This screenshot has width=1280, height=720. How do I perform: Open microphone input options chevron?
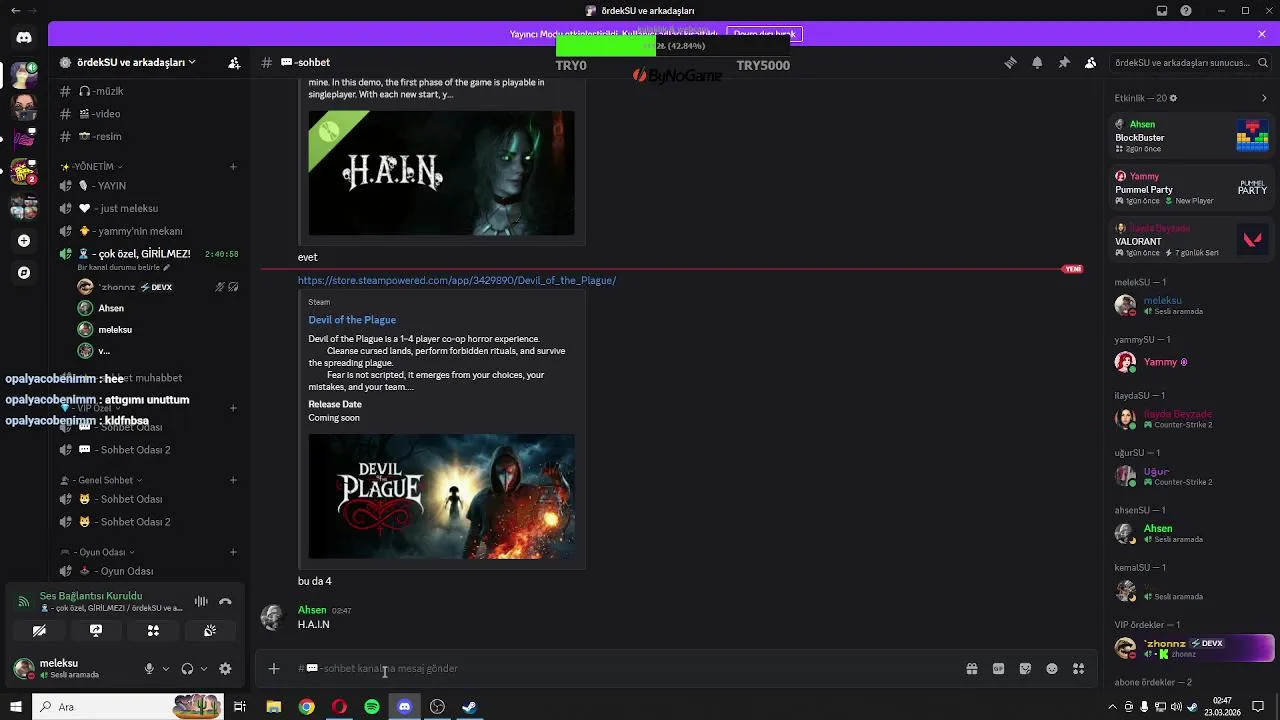click(x=166, y=669)
